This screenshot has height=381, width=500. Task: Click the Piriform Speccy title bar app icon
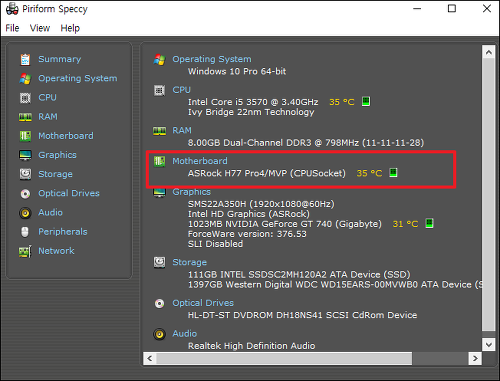12,9
